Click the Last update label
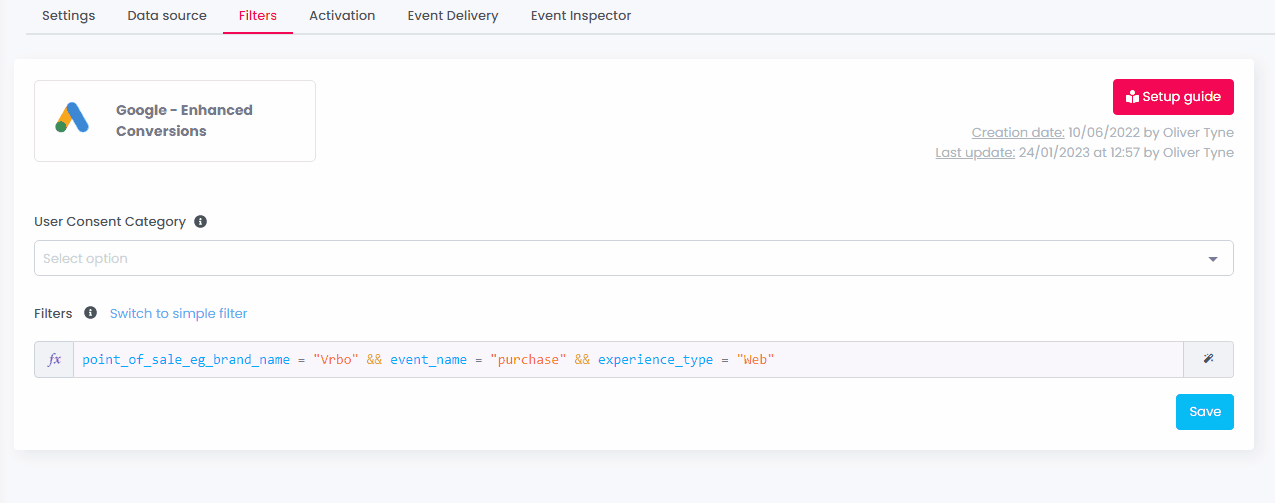 [x=975, y=153]
